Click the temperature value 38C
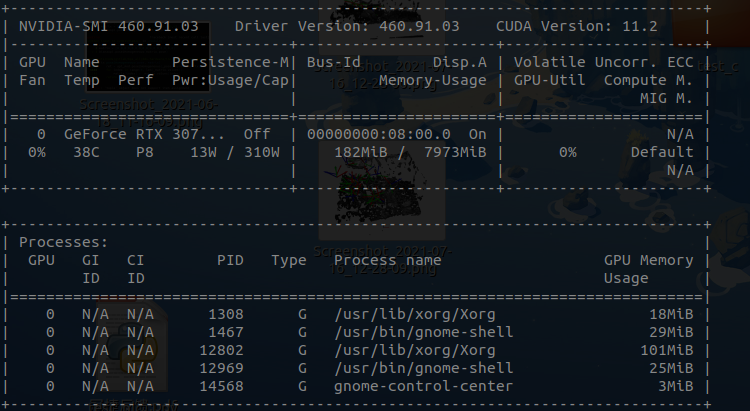 (86, 153)
